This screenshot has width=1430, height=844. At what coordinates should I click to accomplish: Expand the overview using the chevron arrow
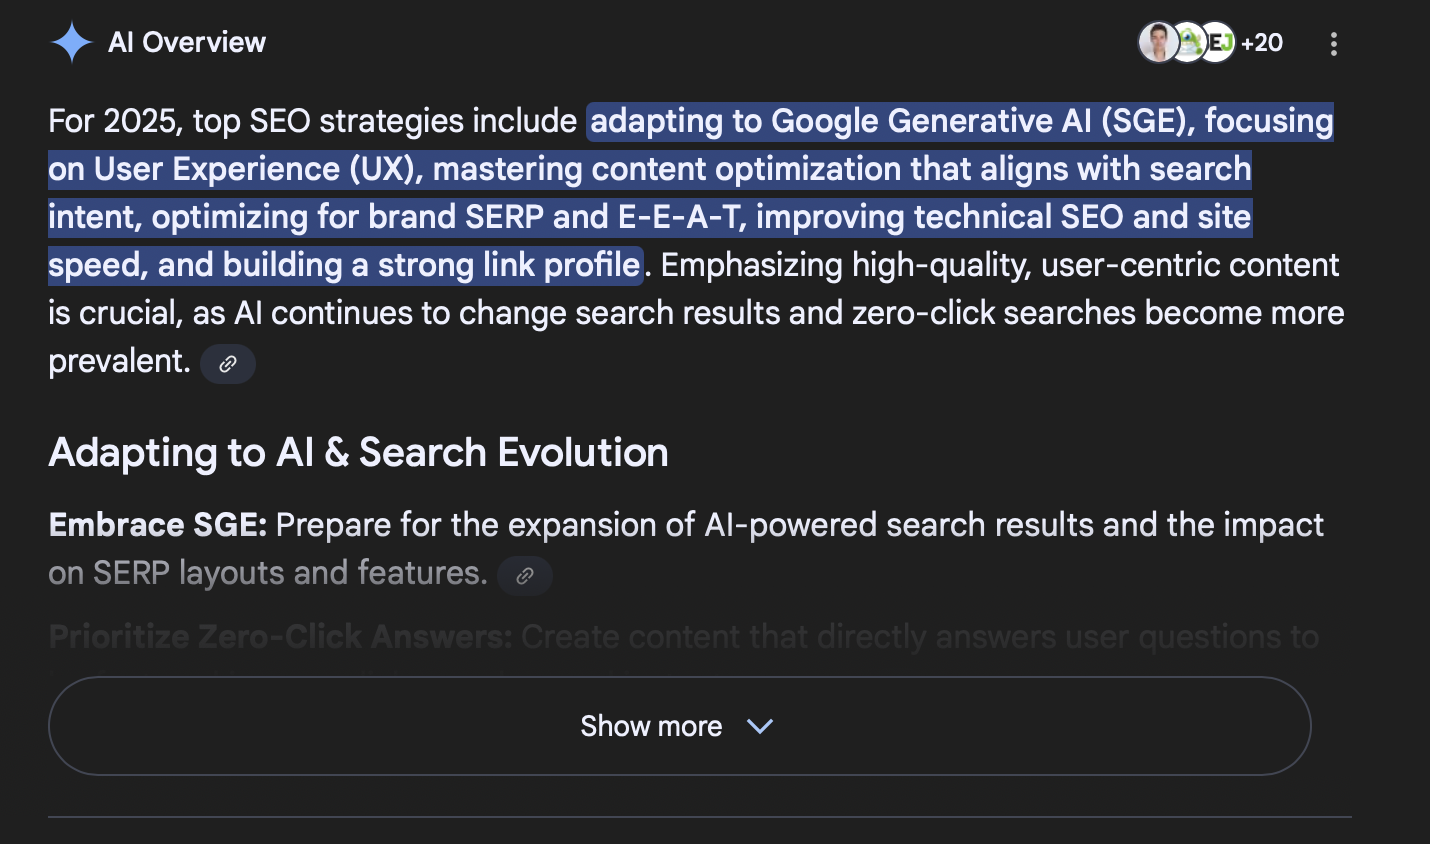tap(760, 727)
